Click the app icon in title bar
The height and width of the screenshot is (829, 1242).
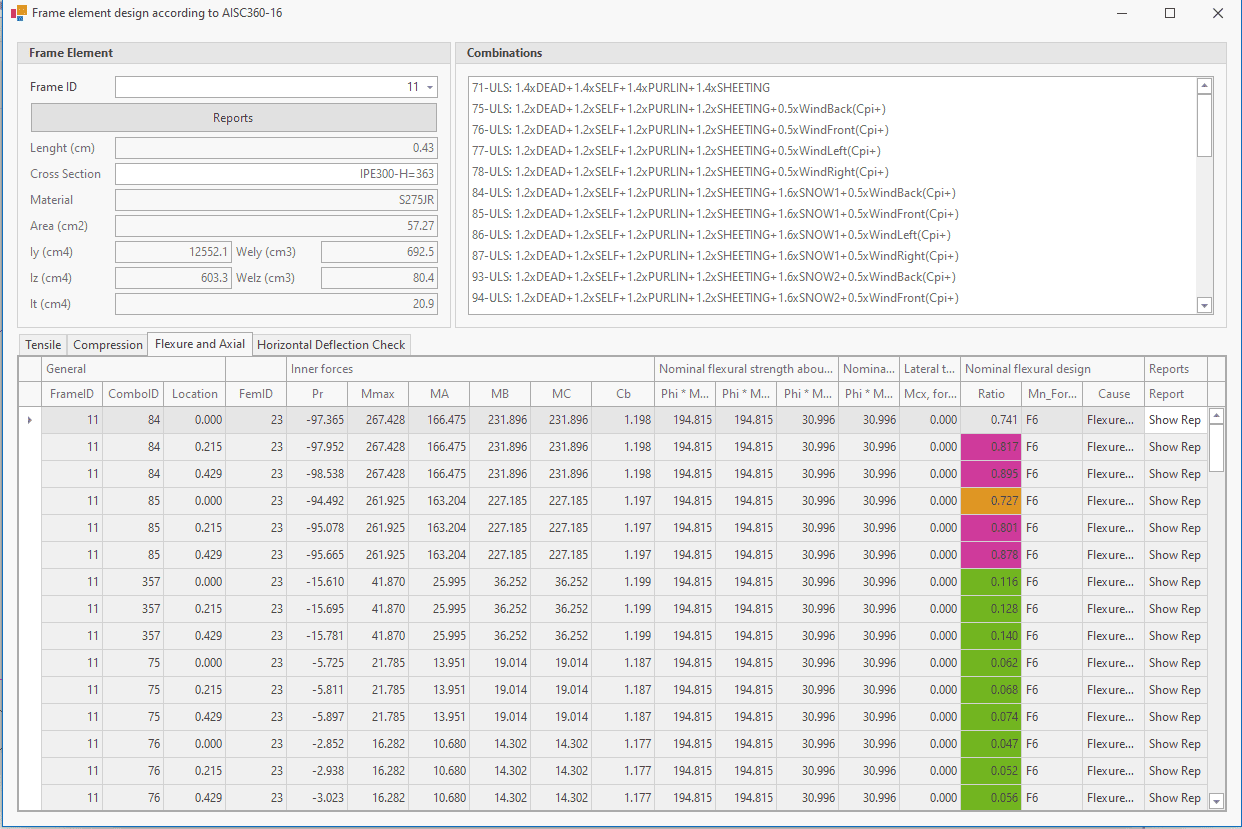tap(18, 14)
